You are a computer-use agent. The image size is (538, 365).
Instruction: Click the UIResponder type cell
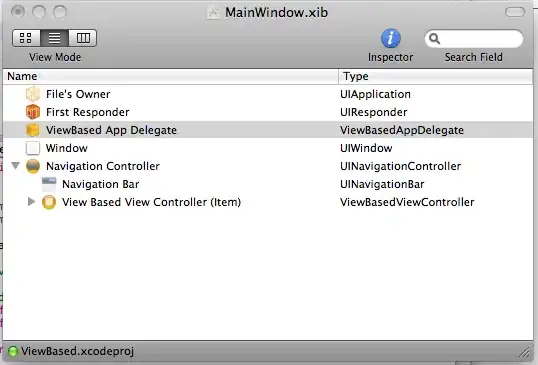coord(374,112)
